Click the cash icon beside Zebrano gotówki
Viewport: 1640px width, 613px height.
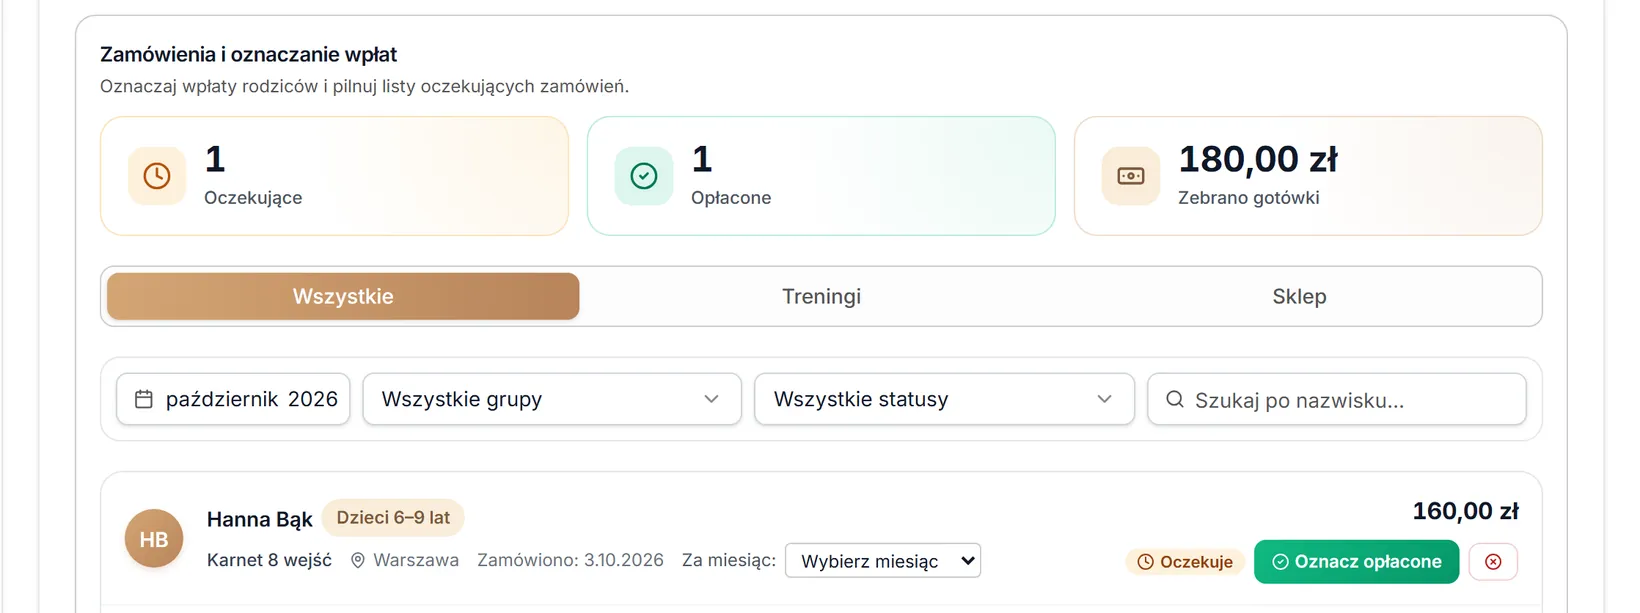(1131, 176)
